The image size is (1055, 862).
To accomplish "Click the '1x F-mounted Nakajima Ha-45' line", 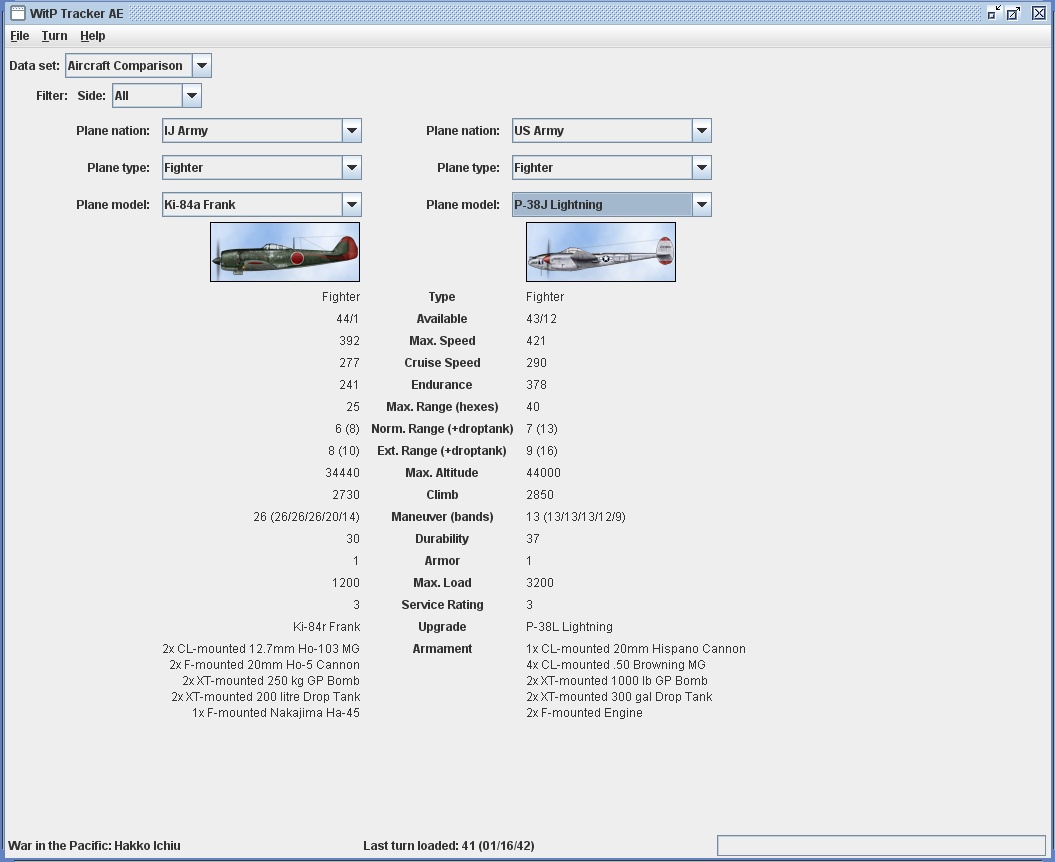I will [x=276, y=713].
